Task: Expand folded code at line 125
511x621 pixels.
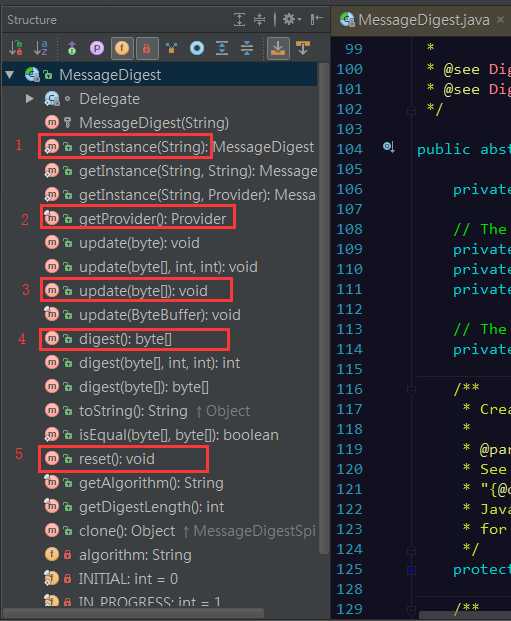Action: (411, 570)
